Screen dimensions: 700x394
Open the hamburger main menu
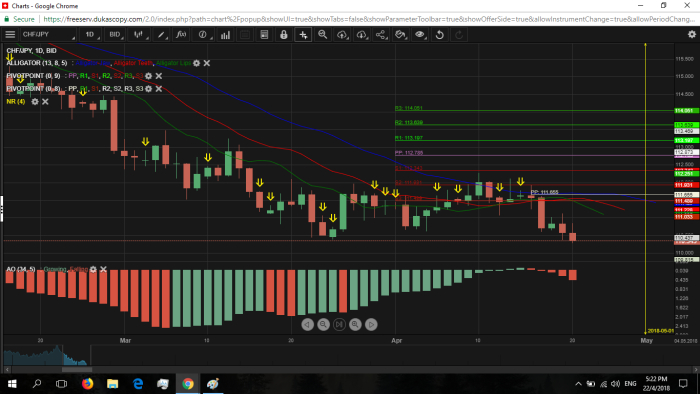click(x=10, y=34)
